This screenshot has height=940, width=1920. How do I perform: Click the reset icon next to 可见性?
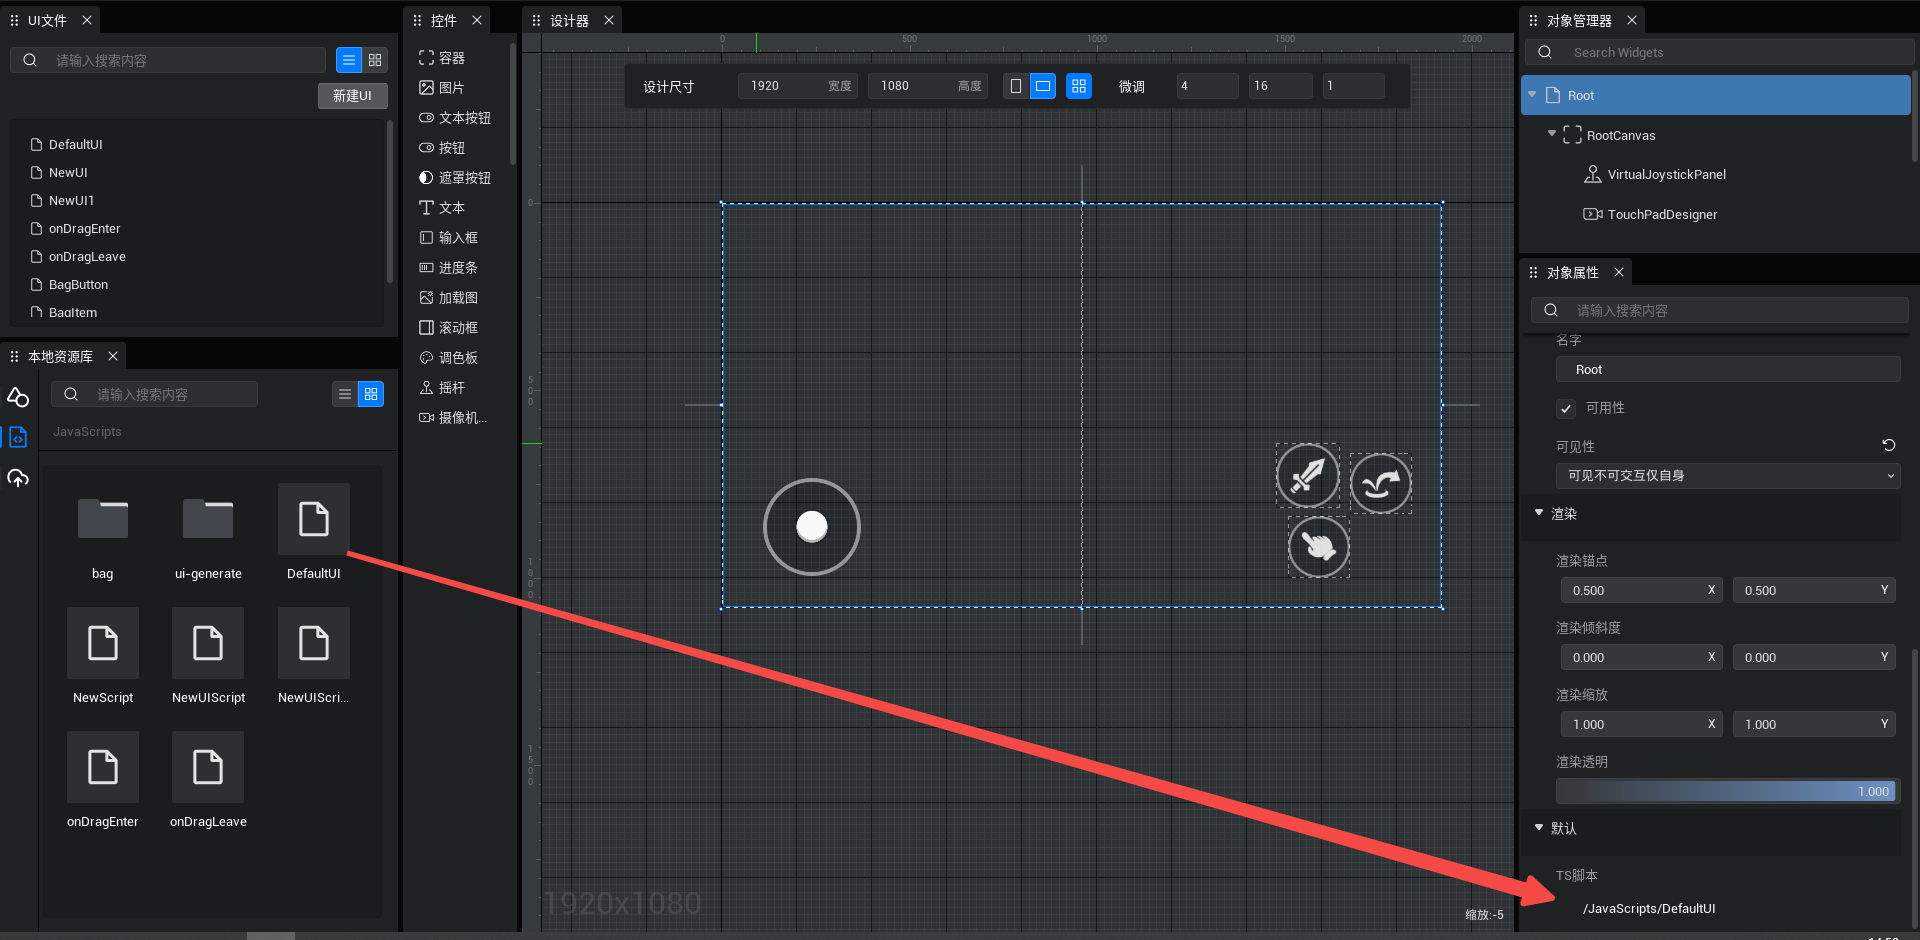tap(1888, 445)
